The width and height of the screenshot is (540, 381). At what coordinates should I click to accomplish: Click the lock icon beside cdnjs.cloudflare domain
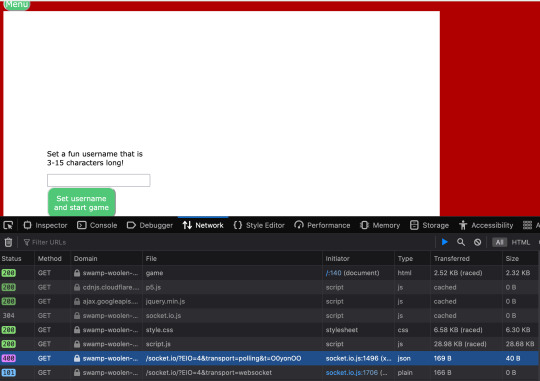pyautogui.click(x=77, y=287)
